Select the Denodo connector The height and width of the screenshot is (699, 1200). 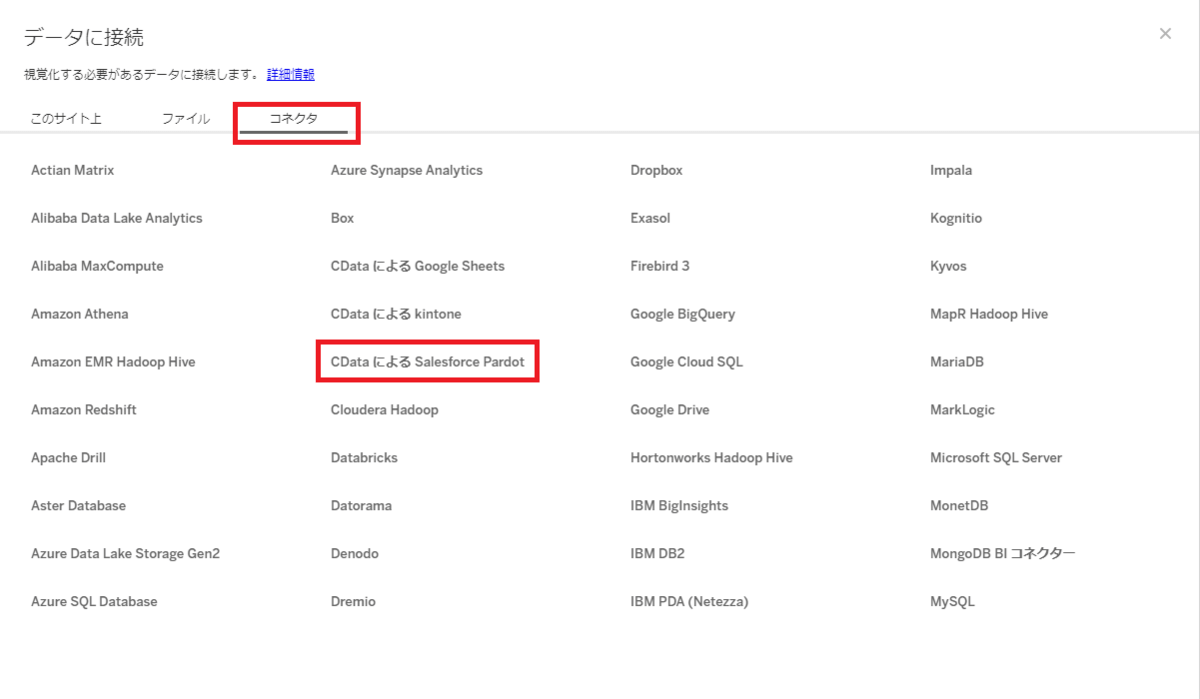click(x=355, y=554)
